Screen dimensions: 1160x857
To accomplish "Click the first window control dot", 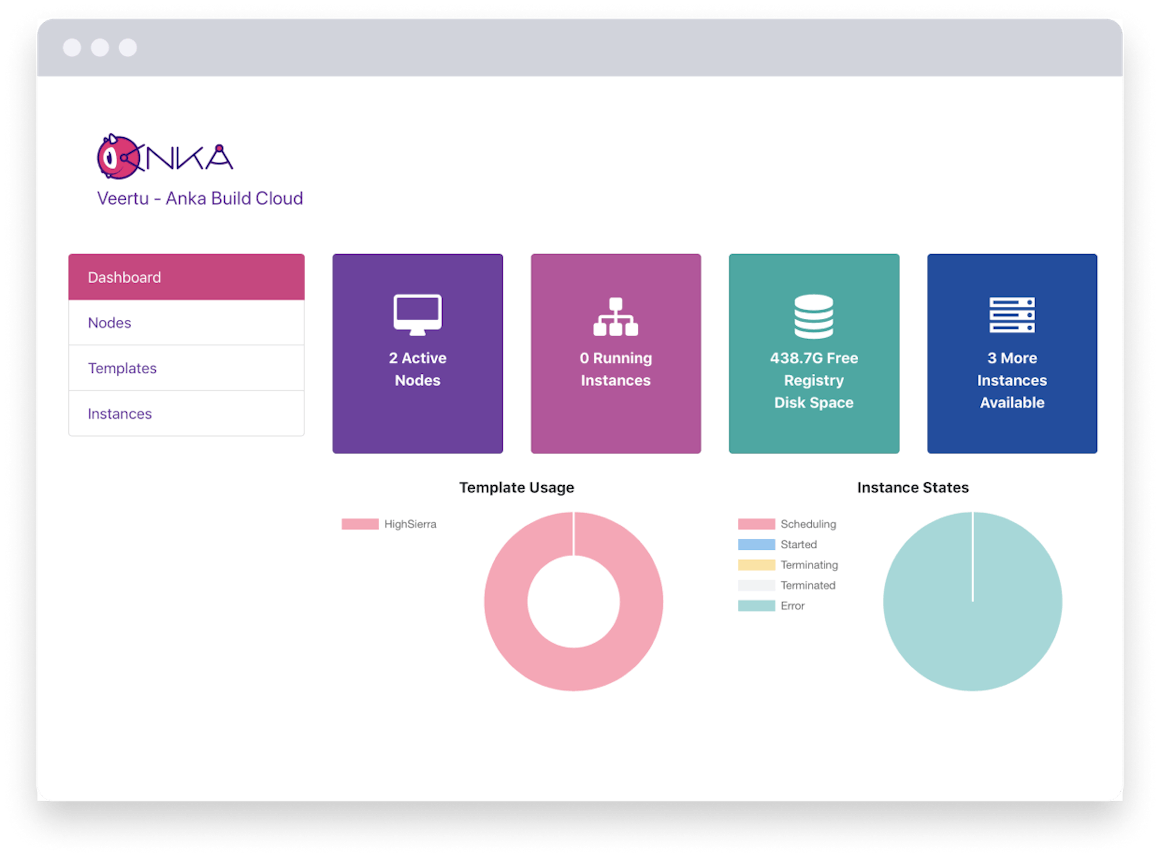I will 72,47.
